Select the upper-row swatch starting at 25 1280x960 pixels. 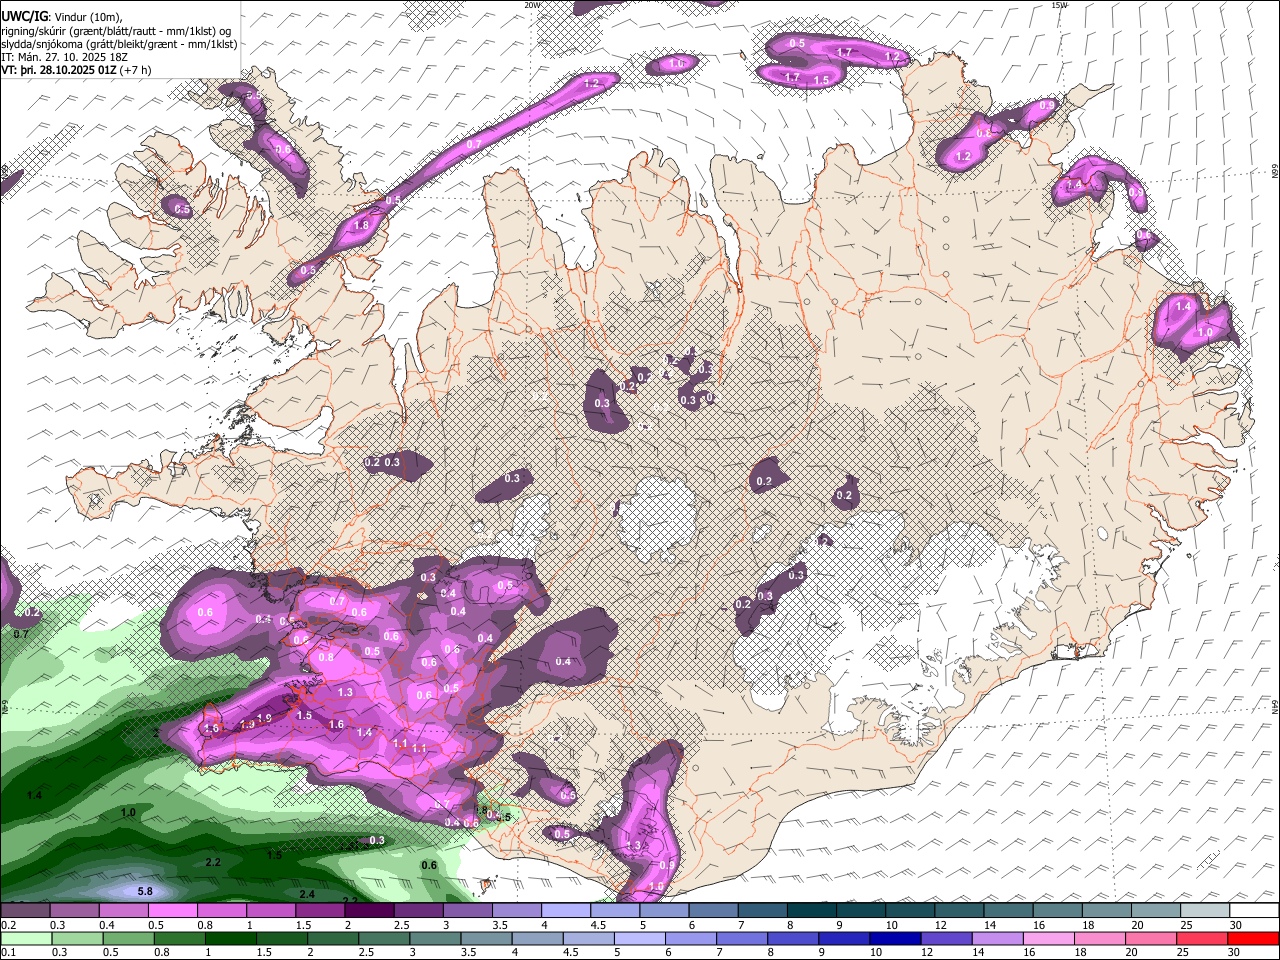click(1204, 911)
